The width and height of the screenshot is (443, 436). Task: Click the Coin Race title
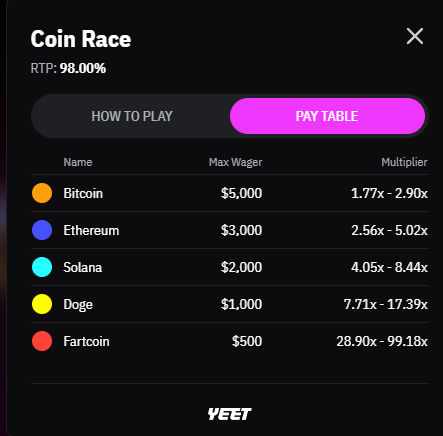tap(81, 39)
